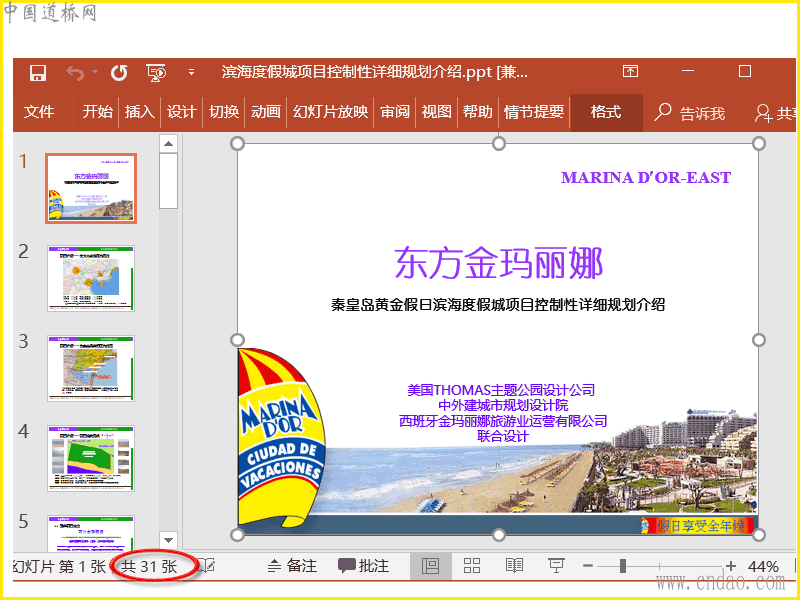Open the 切换 ribbon tab
This screenshot has width=800, height=600.
click(224, 111)
